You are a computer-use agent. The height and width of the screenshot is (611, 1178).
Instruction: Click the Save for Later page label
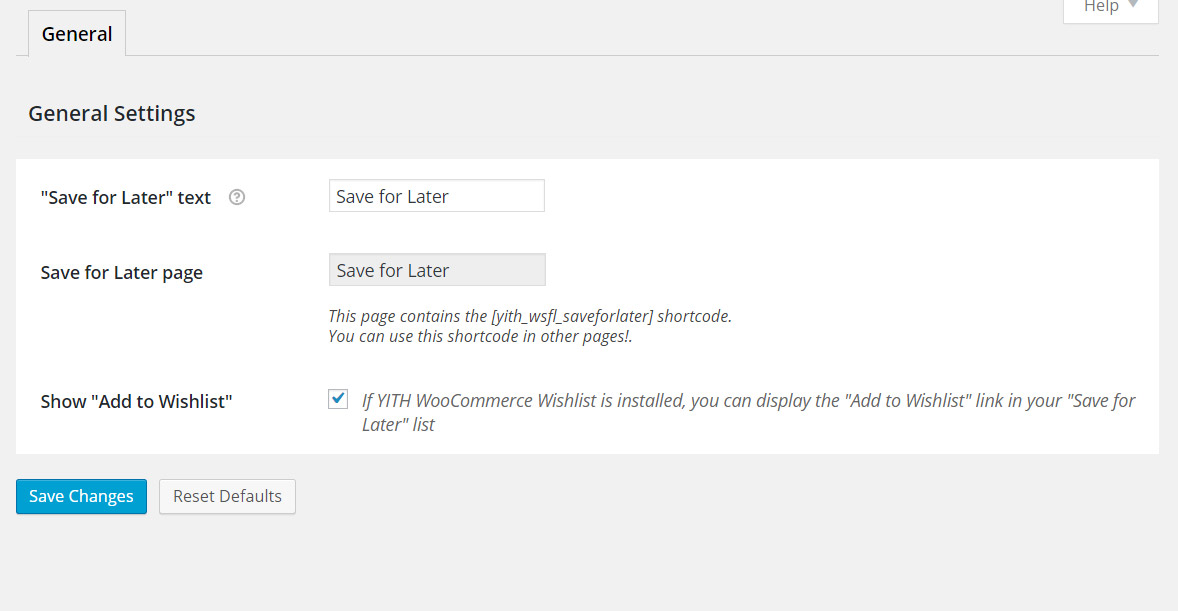[122, 272]
